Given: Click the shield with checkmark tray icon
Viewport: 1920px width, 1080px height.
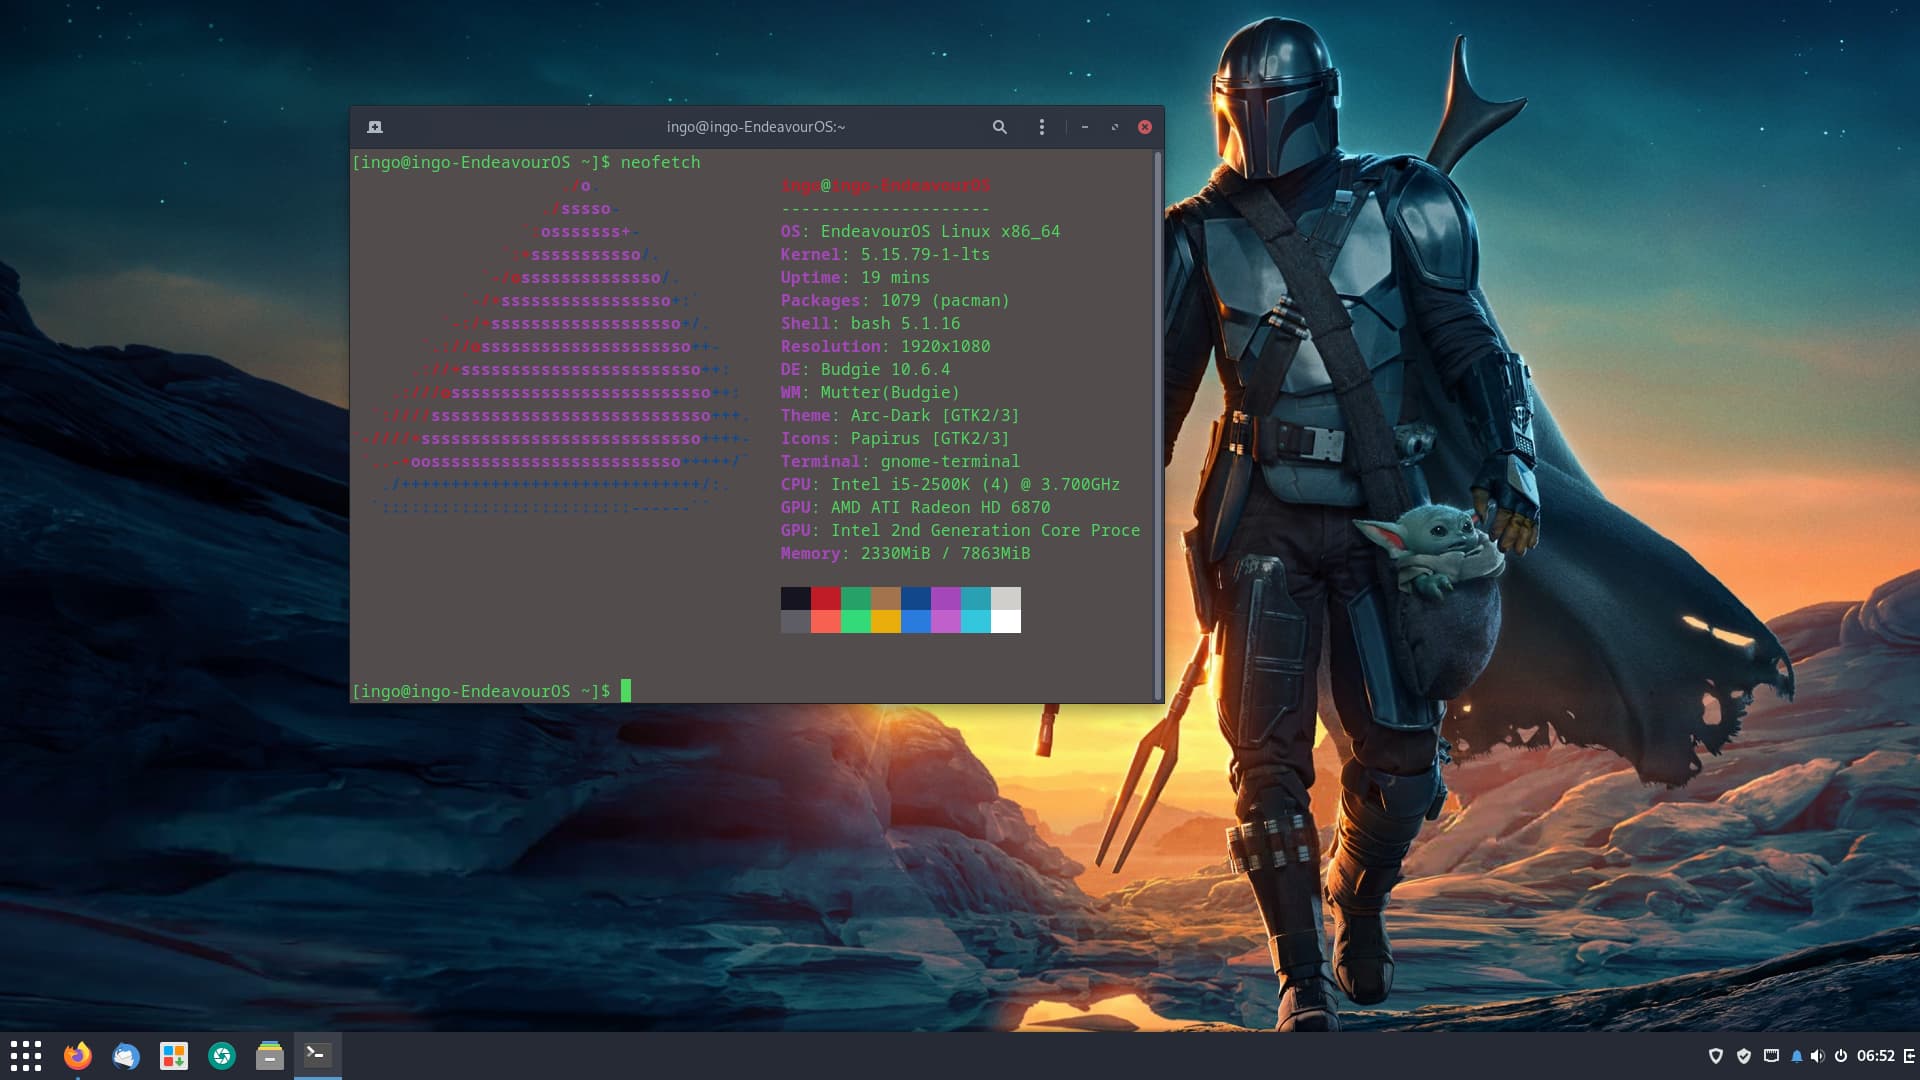Looking at the screenshot, I should 1744,1056.
